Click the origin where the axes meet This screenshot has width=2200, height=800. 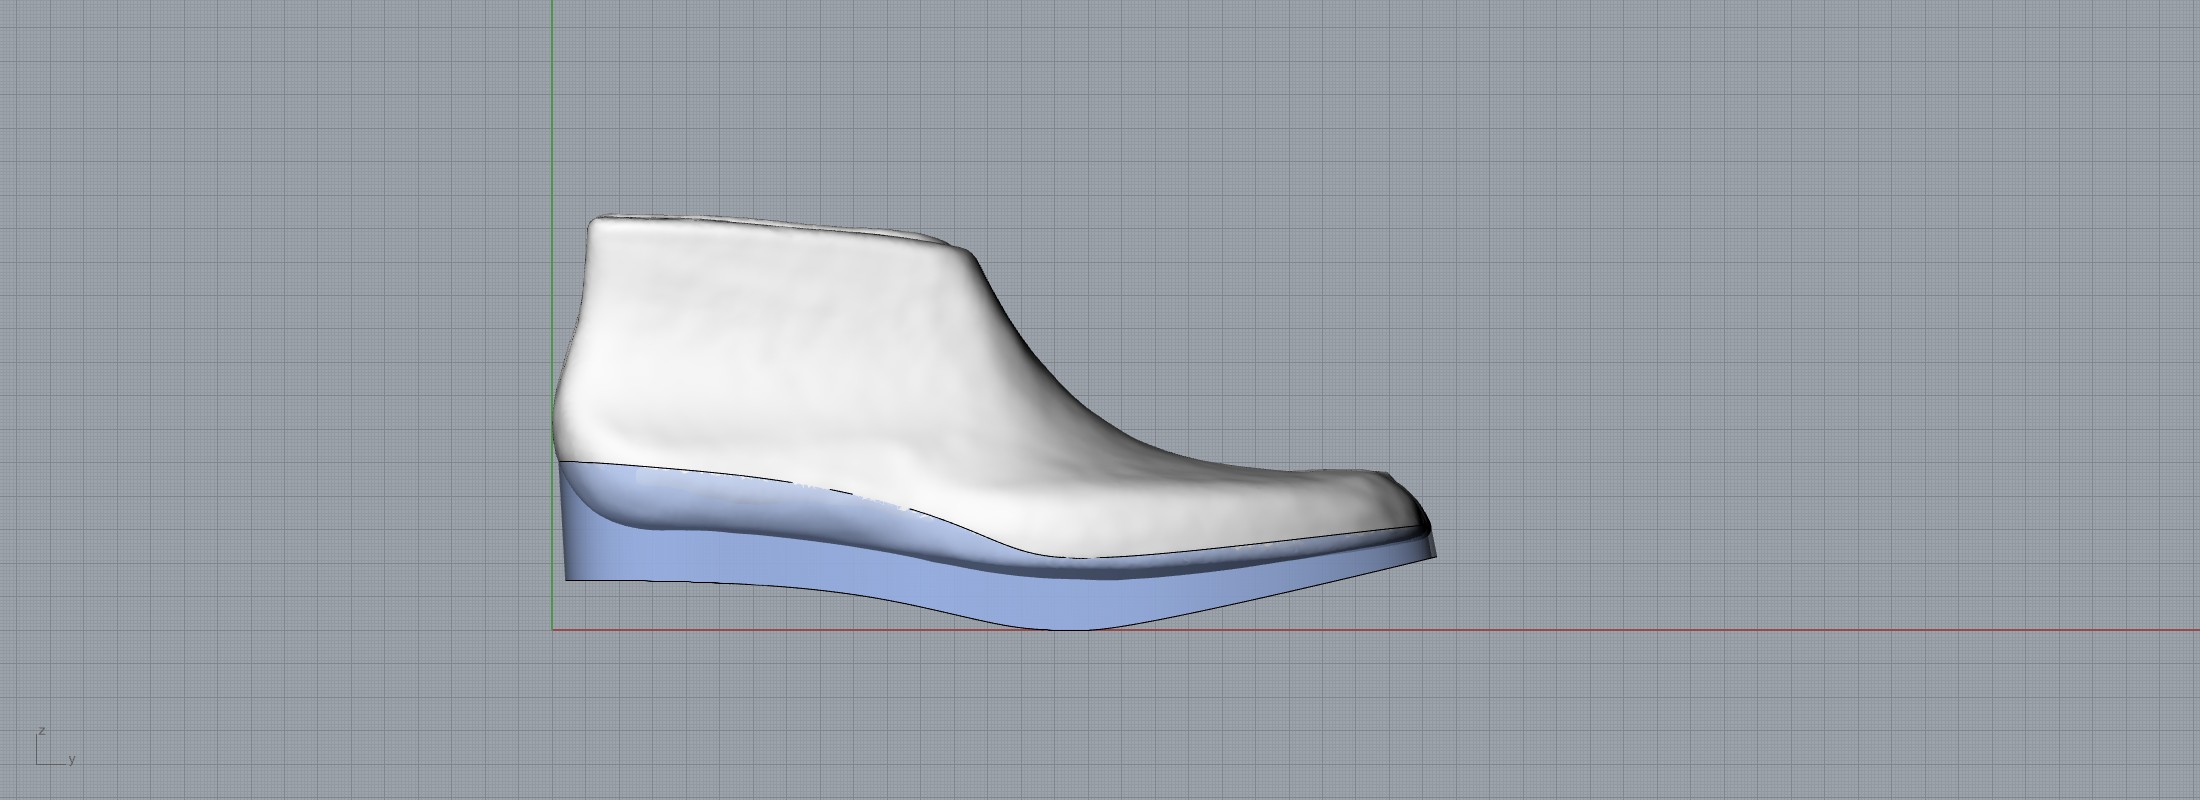(552, 630)
